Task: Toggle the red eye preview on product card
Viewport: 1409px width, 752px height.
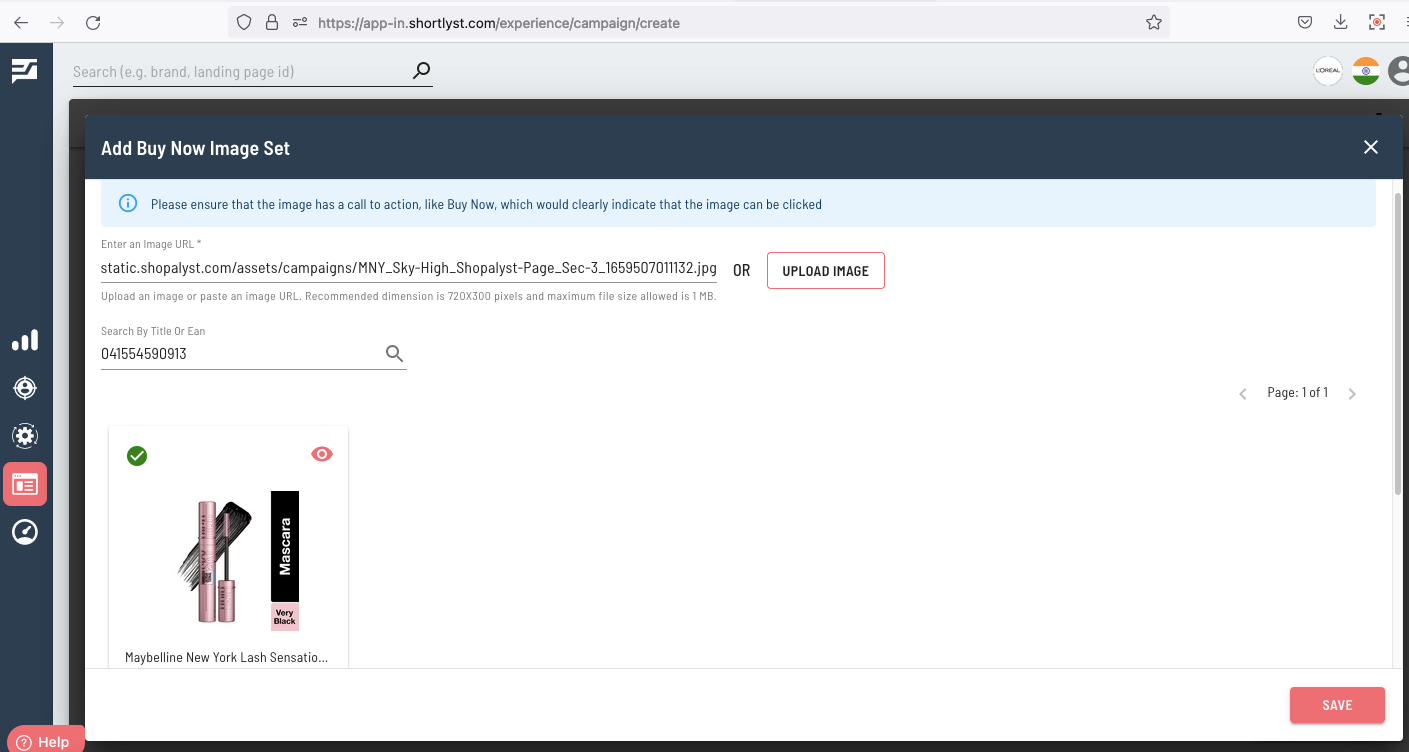Action: 321,454
